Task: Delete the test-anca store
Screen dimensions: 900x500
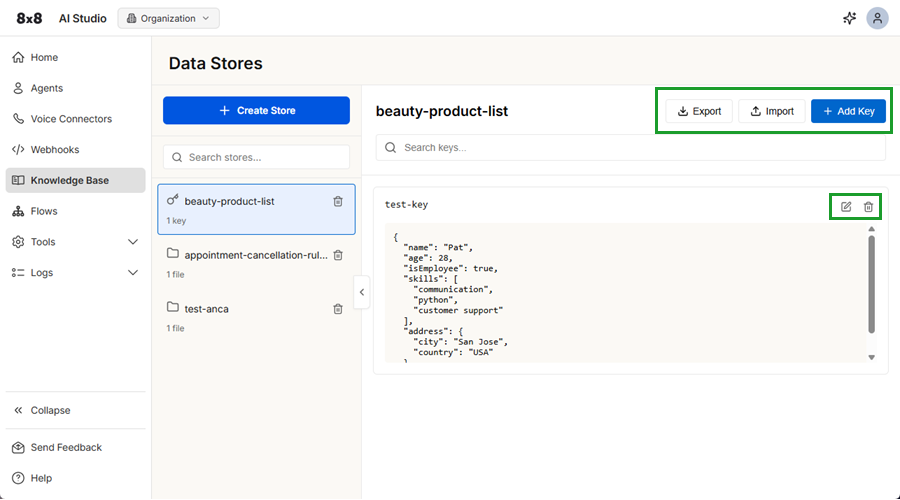Action: (338, 309)
